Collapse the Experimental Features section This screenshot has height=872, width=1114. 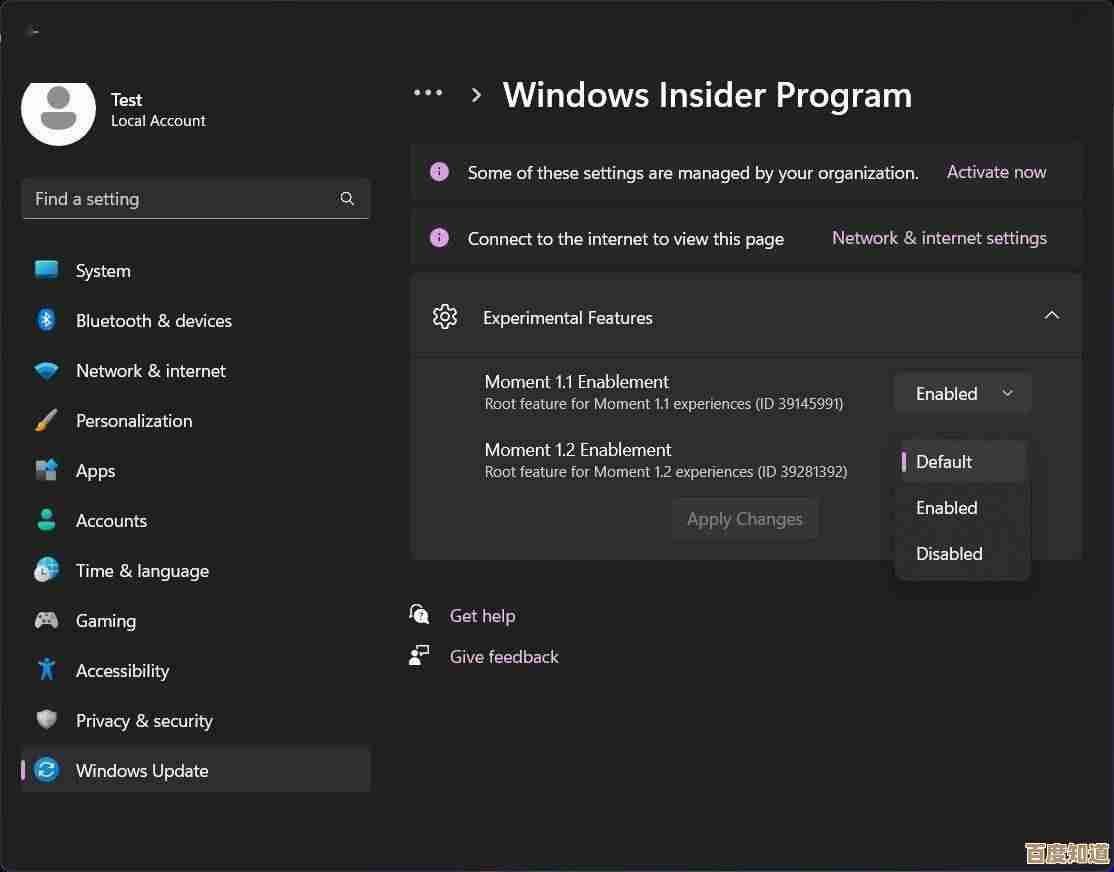(1051, 316)
